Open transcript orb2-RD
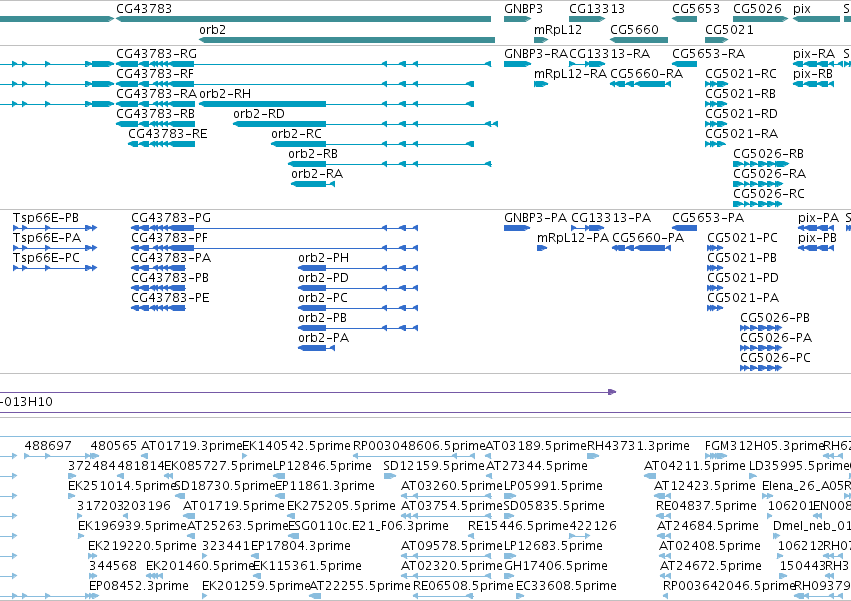851x601 pixels. point(365,124)
